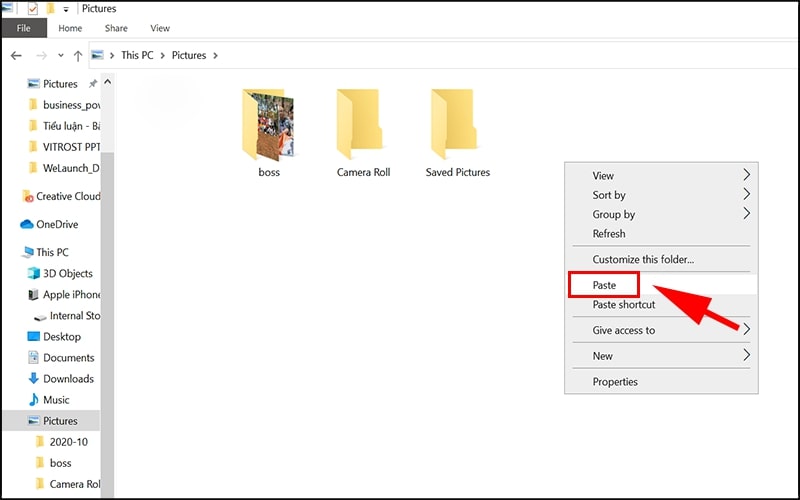Viewport: 800px width, 500px height.
Task: Click the This PC computer icon
Action: 28,252
